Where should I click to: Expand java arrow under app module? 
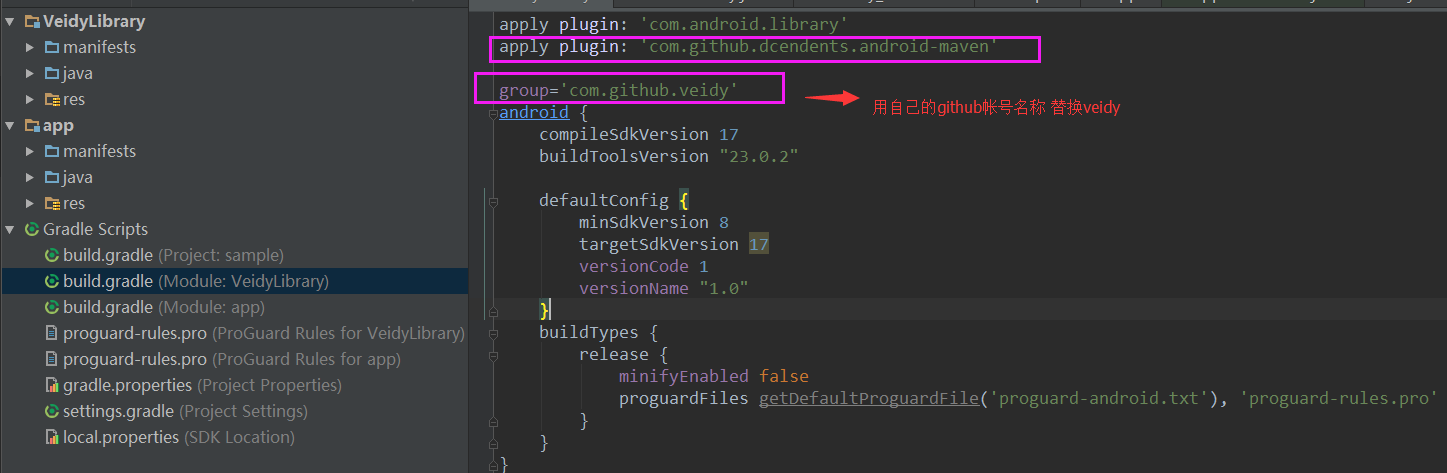(x=30, y=177)
